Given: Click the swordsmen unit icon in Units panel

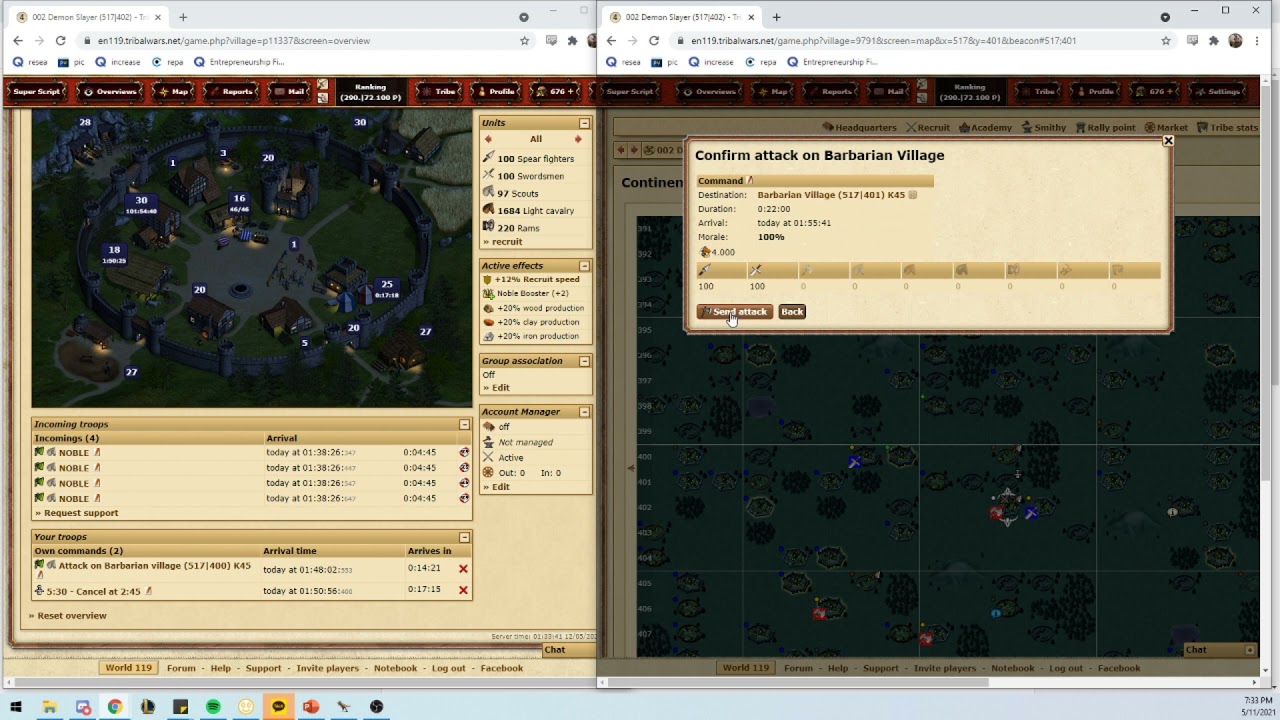Looking at the screenshot, I should pyautogui.click(x=488, y=175).
